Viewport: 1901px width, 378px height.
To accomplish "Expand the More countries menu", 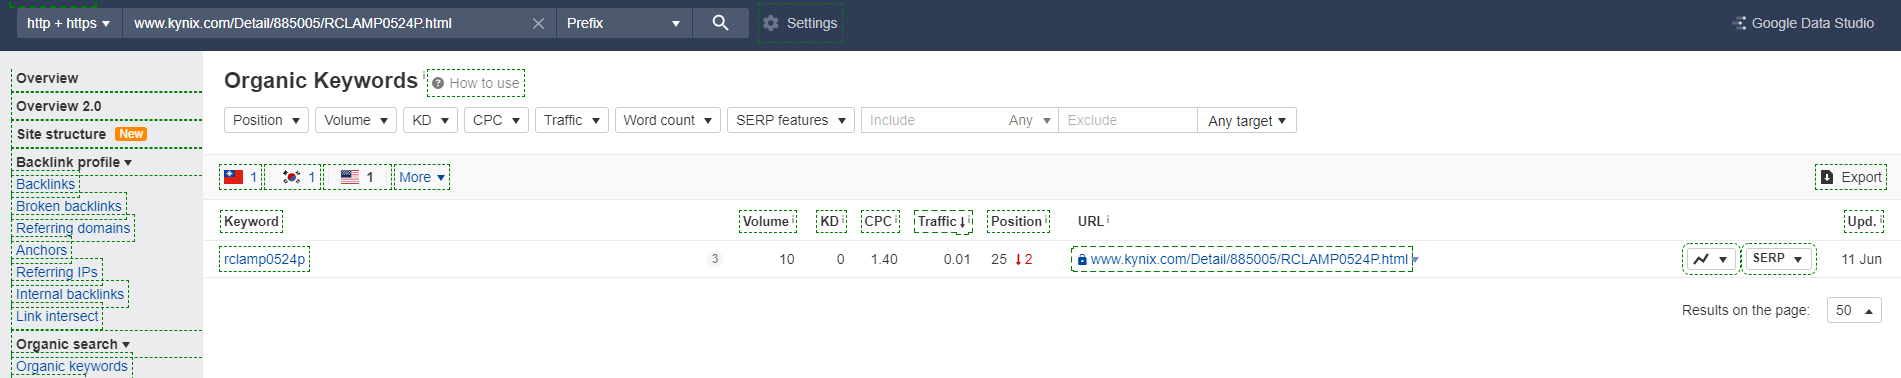I will (x=422, y=177).
